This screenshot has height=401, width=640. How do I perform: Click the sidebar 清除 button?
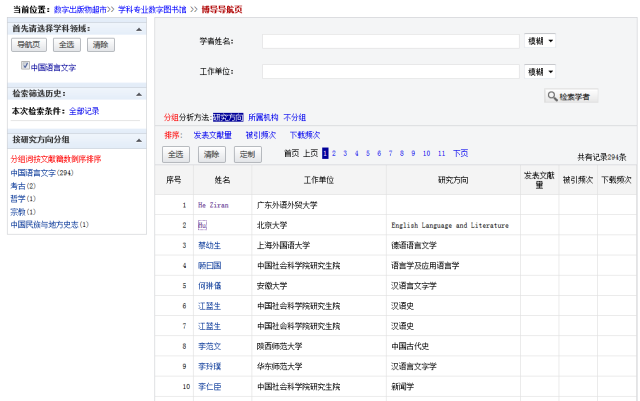click(x=101, y=45)
